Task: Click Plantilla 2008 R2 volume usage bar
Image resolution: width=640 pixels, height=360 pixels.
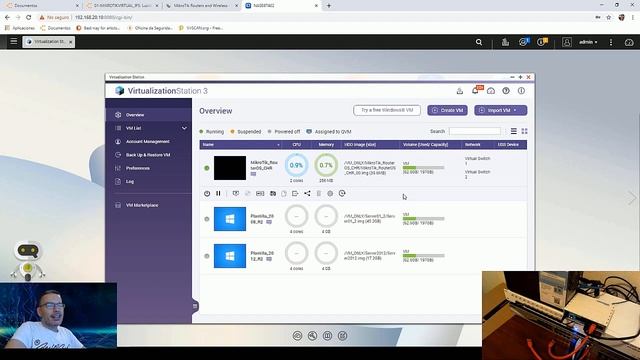Action: (x=423, y=219)
